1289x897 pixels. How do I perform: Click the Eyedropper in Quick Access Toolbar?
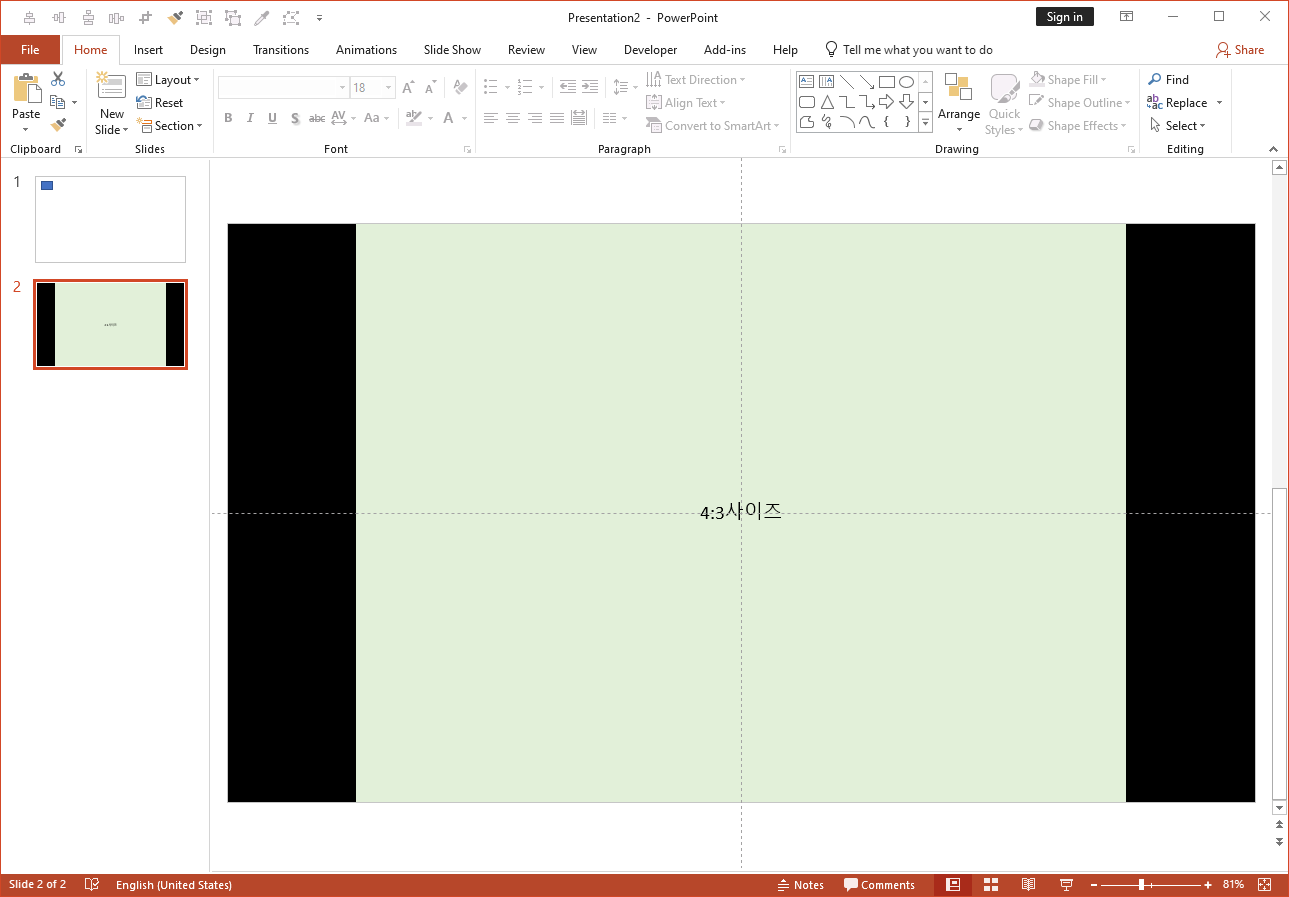[262, 17]
